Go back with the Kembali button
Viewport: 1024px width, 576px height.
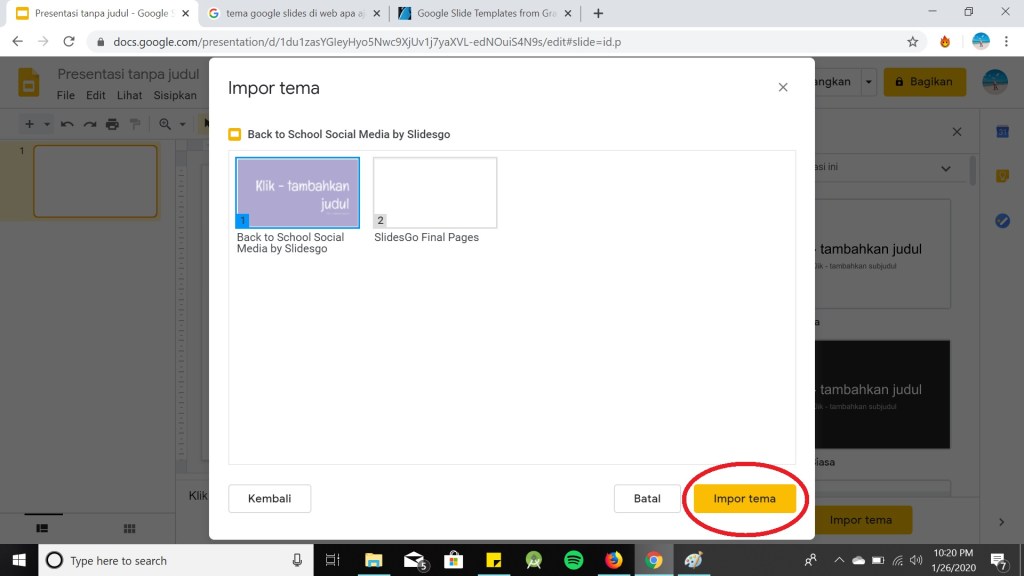coord(269,499)
